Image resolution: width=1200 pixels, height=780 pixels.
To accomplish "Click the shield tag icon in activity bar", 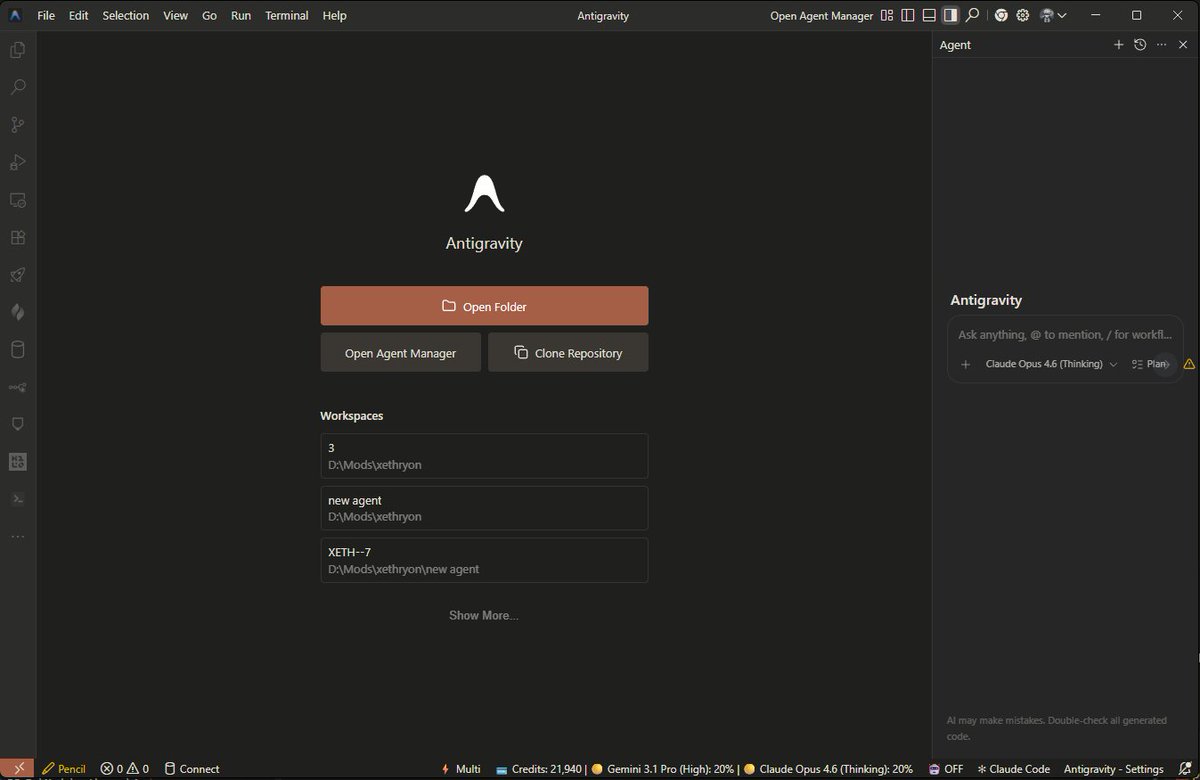I will pyautogui.click(x=17, y=424).
